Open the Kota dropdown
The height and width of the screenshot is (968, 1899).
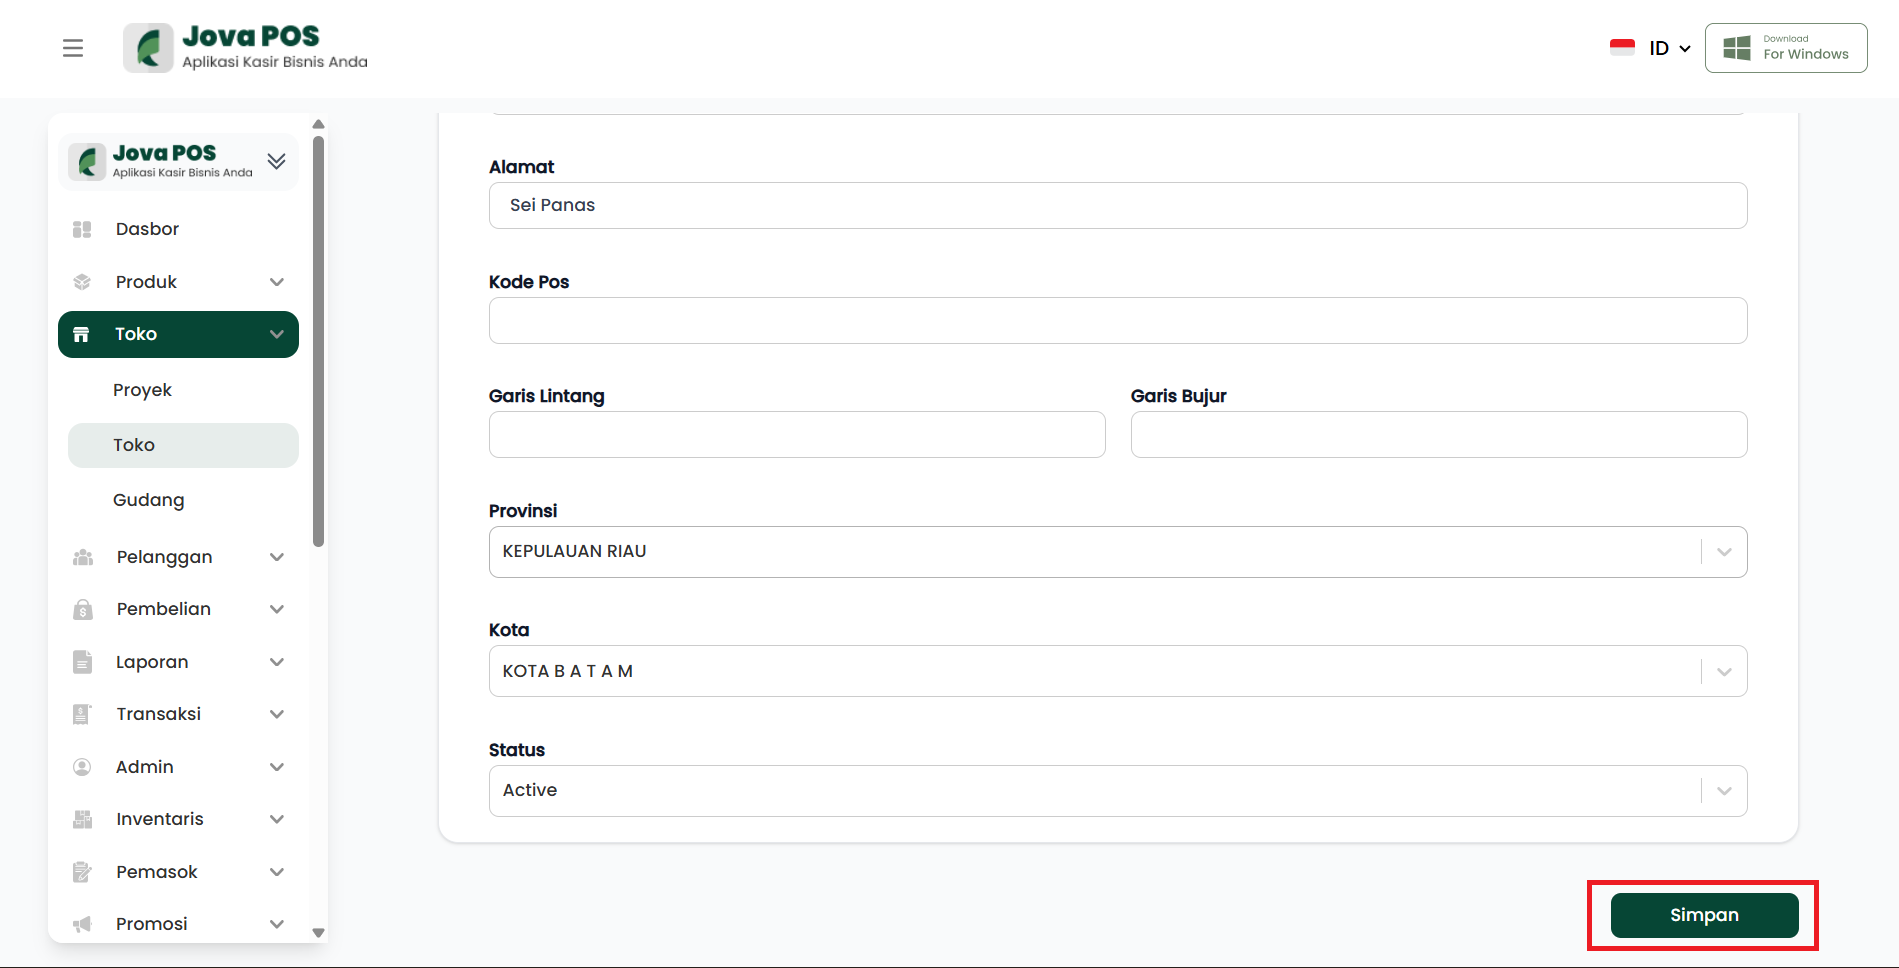click(x=1724, y=671)
